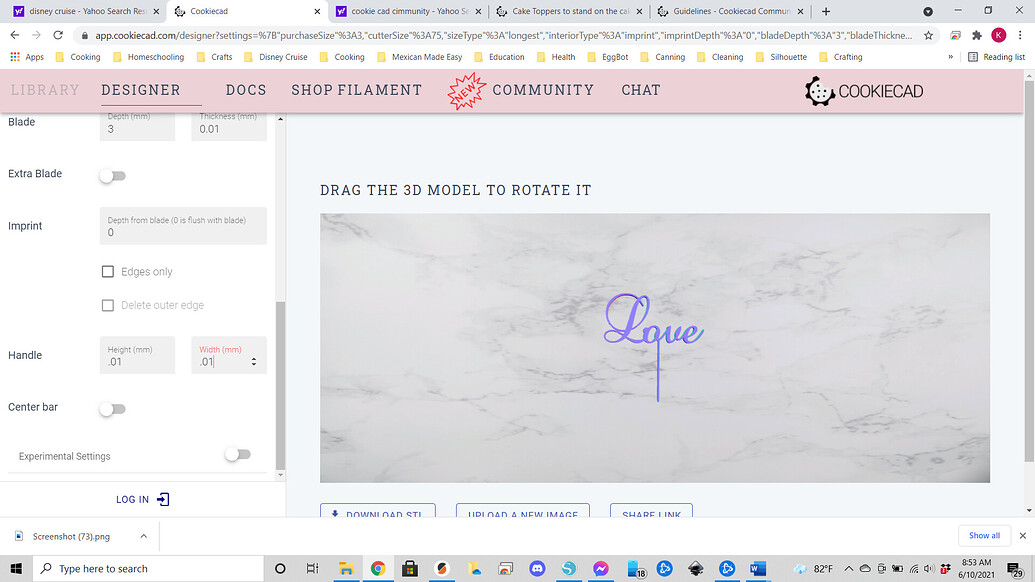Click the Handle Width stepper arrows
The height and width of the screenshot is (582, 1035).
point(253,362)
